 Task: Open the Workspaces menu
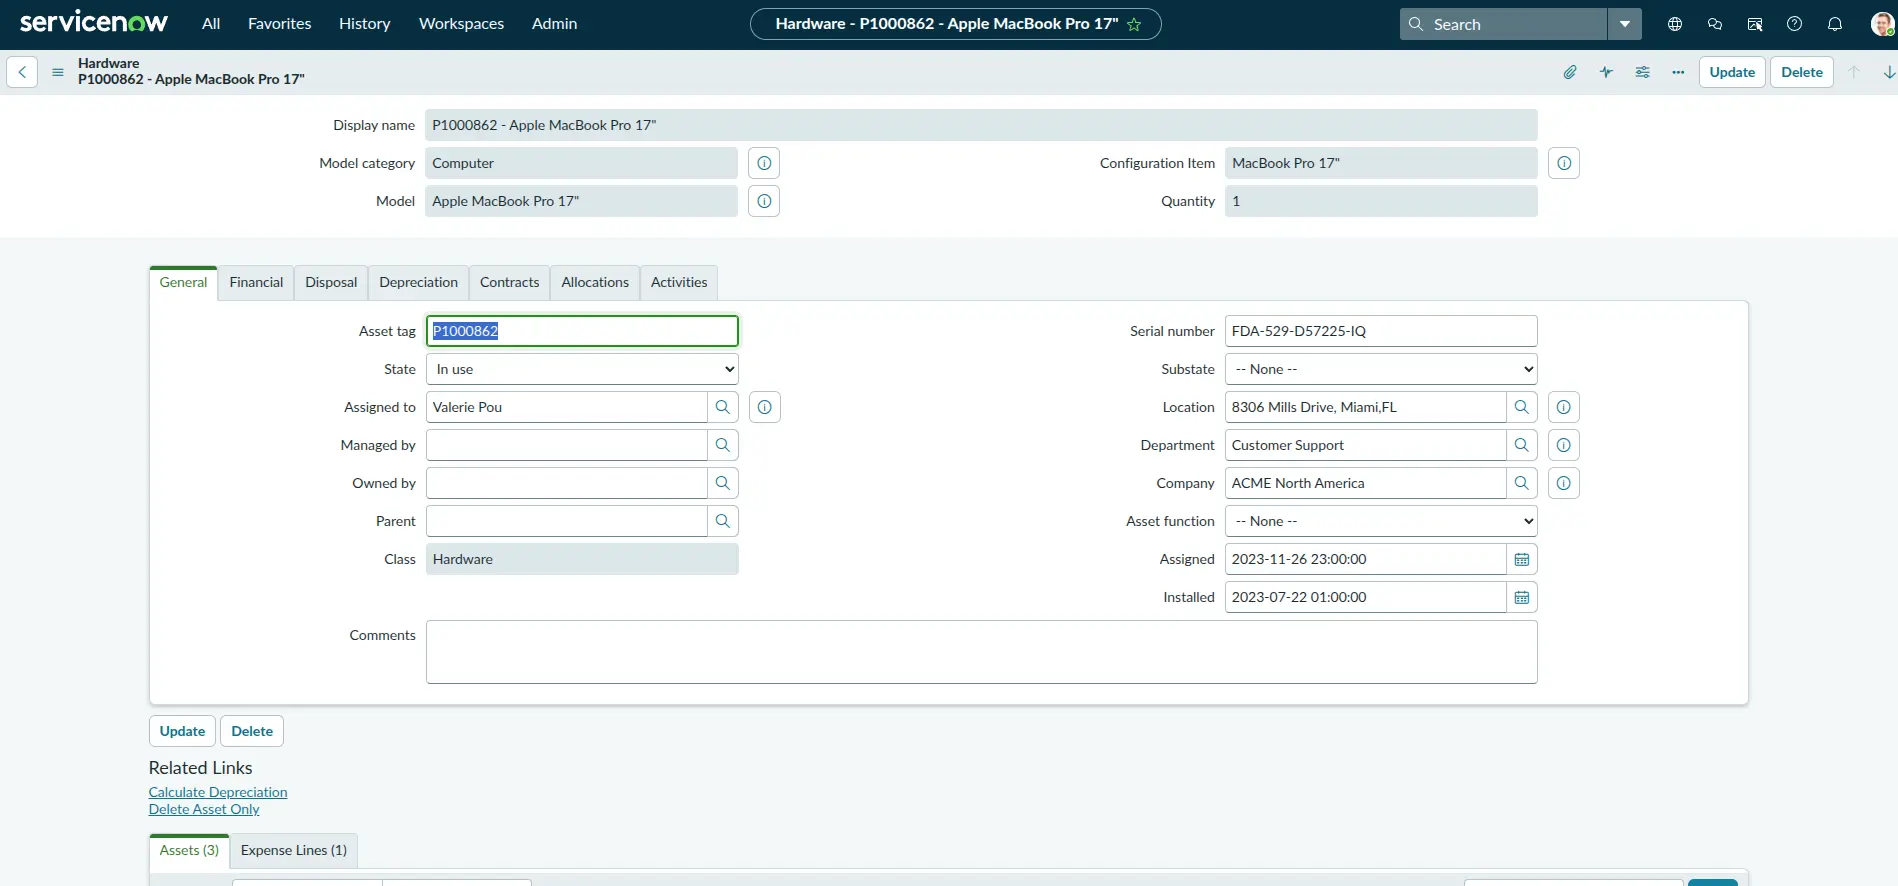(x=461, y=24)
